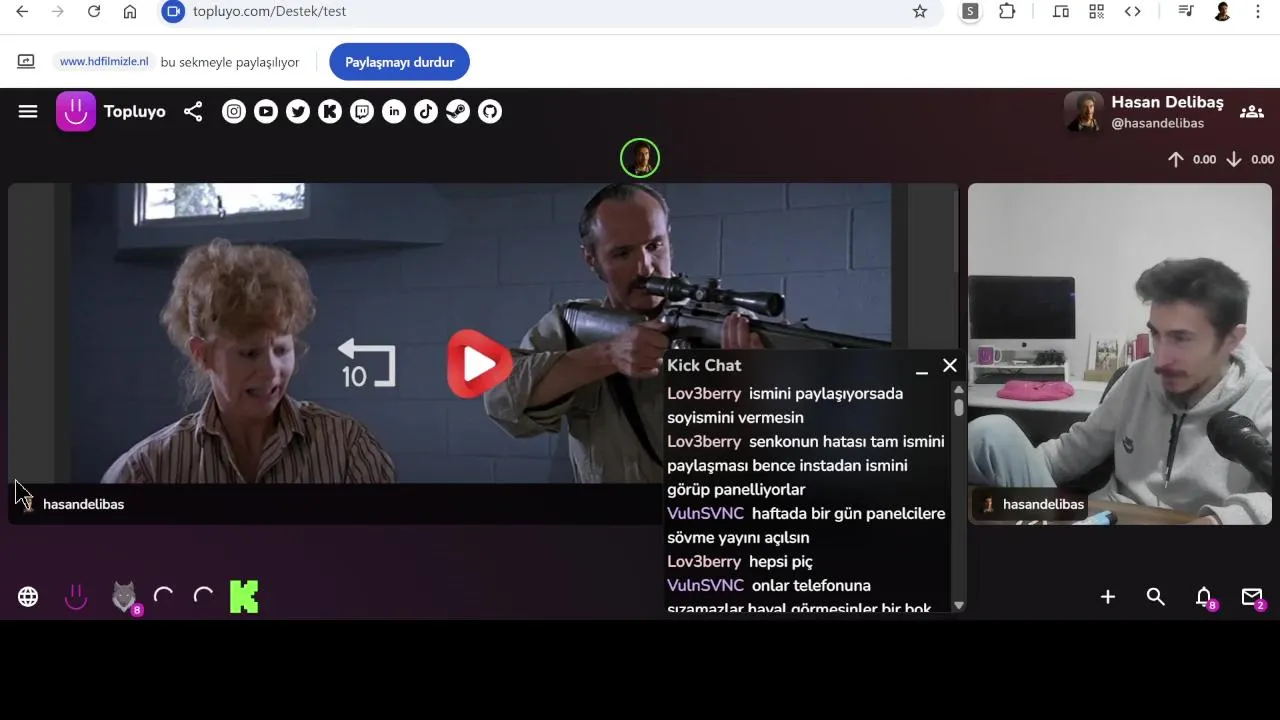
Task: Open notifications bell icon
Action: (x=1204, y=597)
